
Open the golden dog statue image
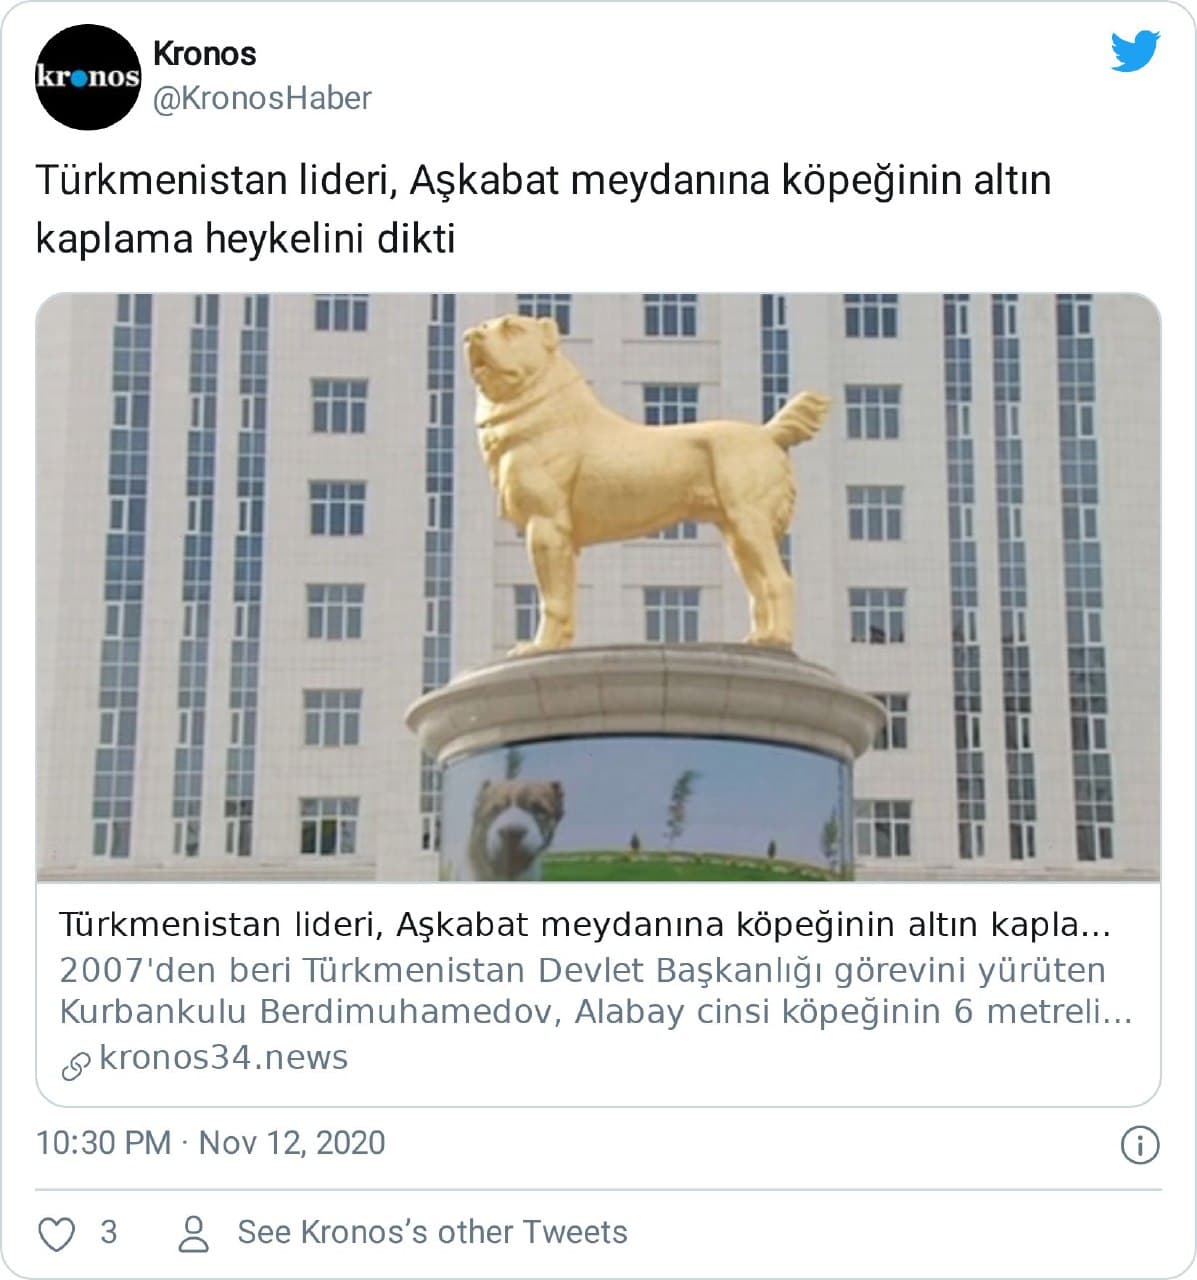598,587
